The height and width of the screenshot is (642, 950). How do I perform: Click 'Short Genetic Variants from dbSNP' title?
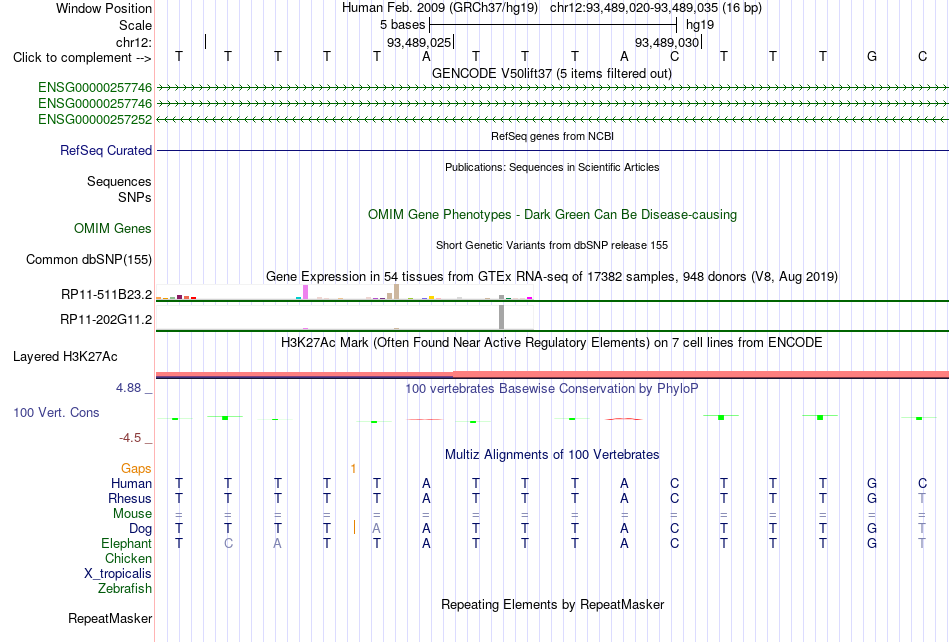(551, 245)
